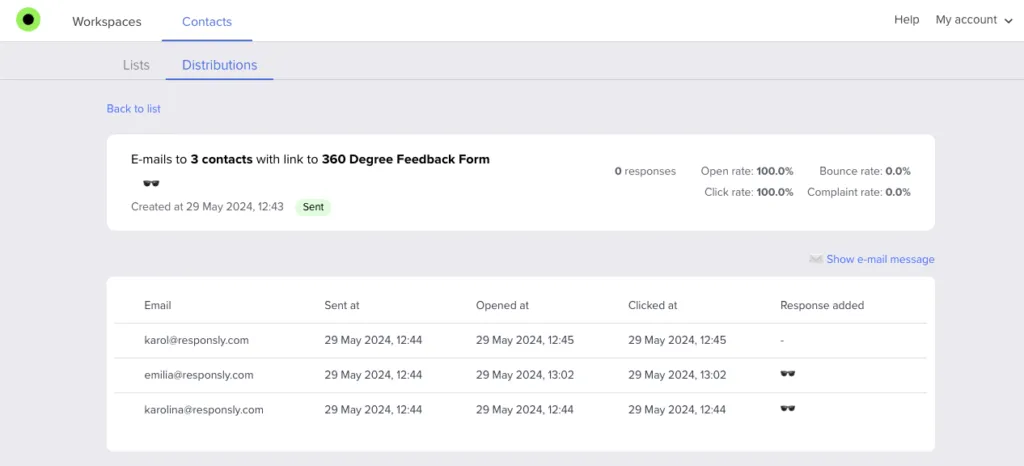Click the Responsly green logo icon
1024x466 pixels.
click(x=28, y=20)
